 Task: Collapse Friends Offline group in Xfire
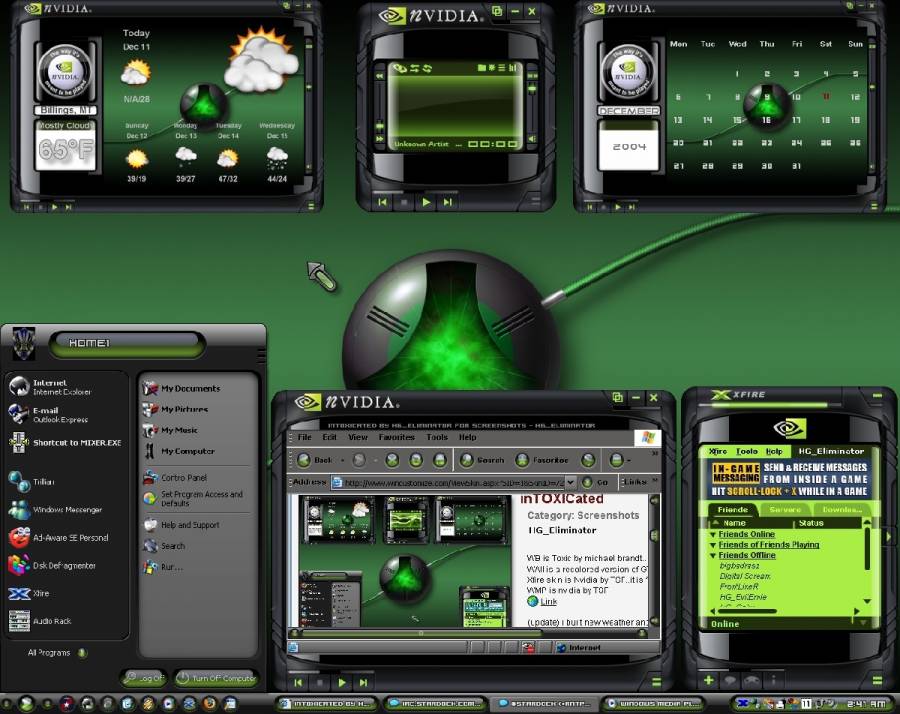tap(713, 556)
